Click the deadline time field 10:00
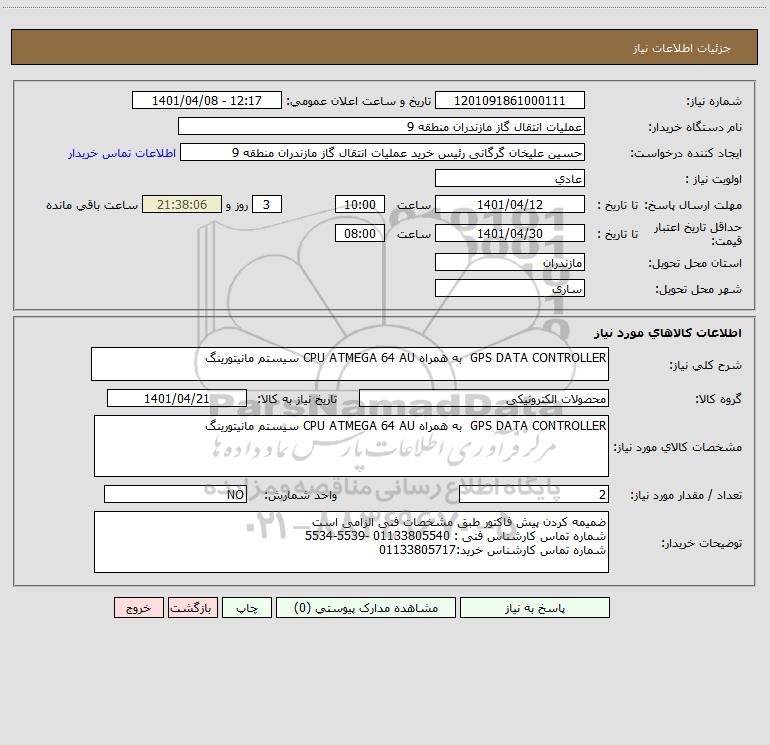Screen dimensions: 770x745 tap(359, 204)
